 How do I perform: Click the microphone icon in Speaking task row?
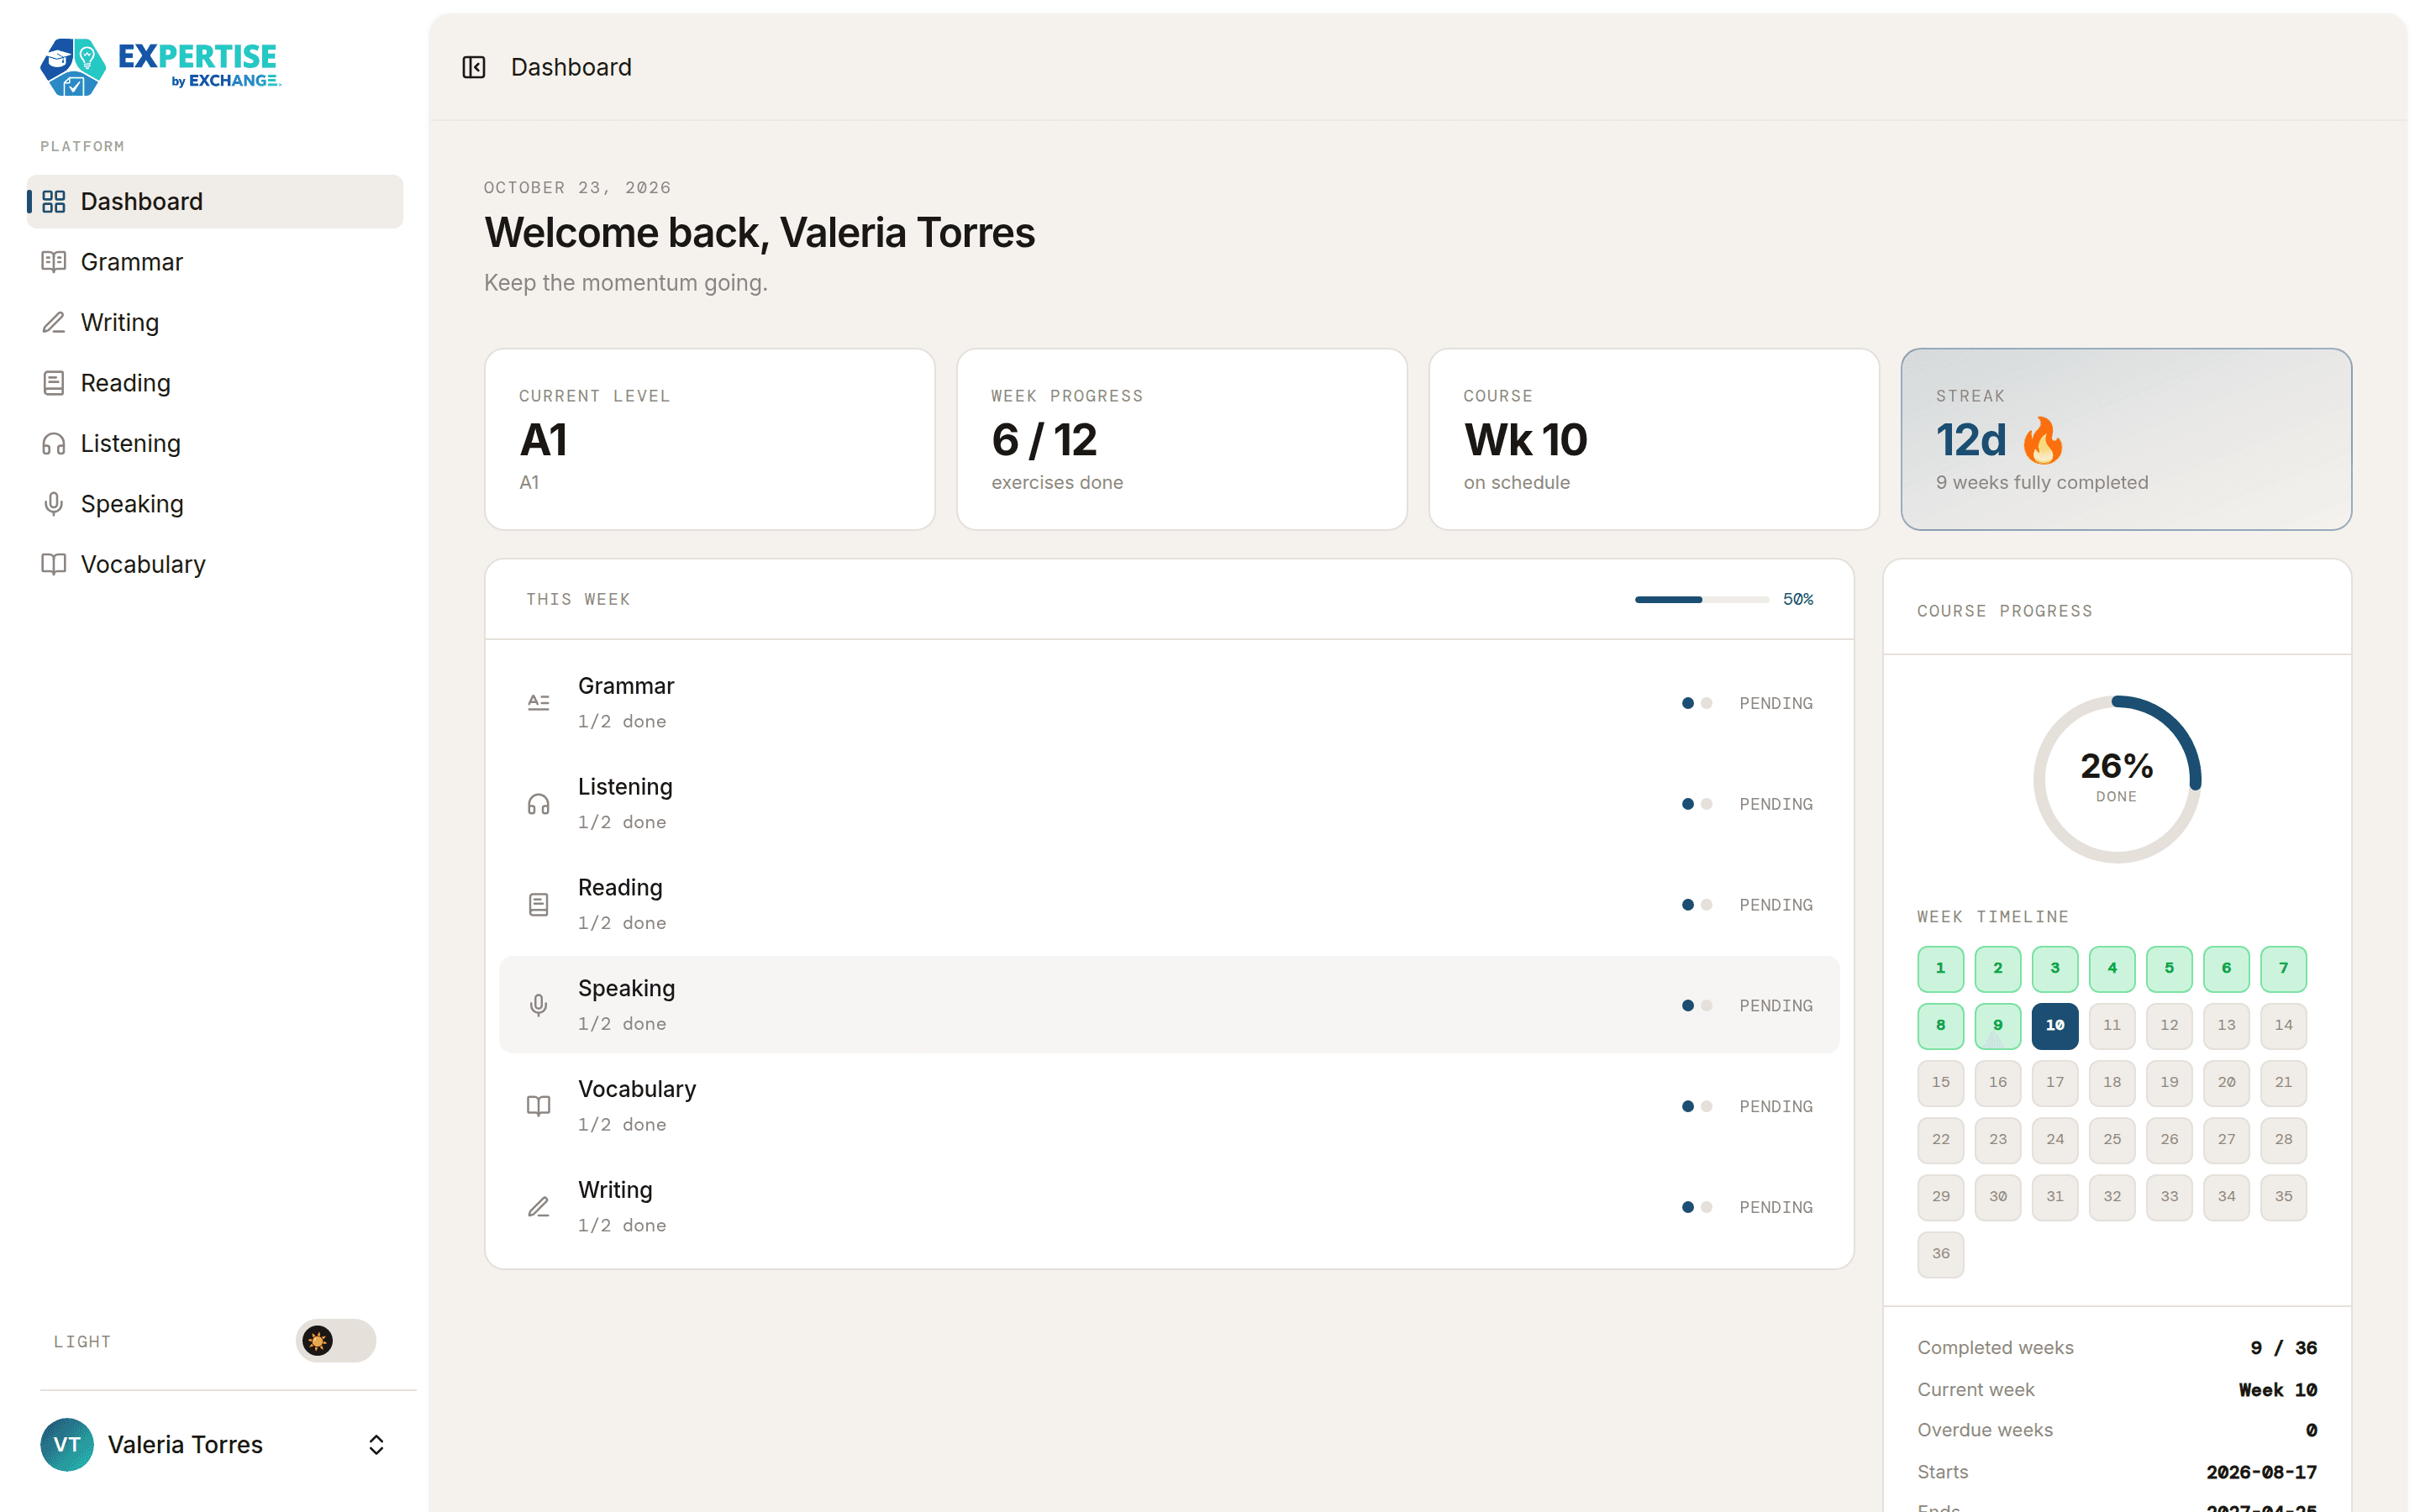pos(538,1005)
